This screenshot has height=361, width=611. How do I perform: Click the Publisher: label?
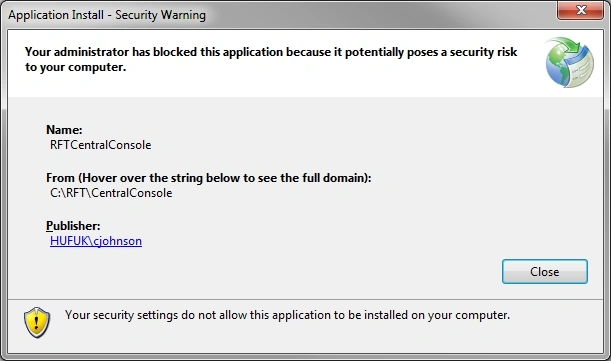coord(73,226)
